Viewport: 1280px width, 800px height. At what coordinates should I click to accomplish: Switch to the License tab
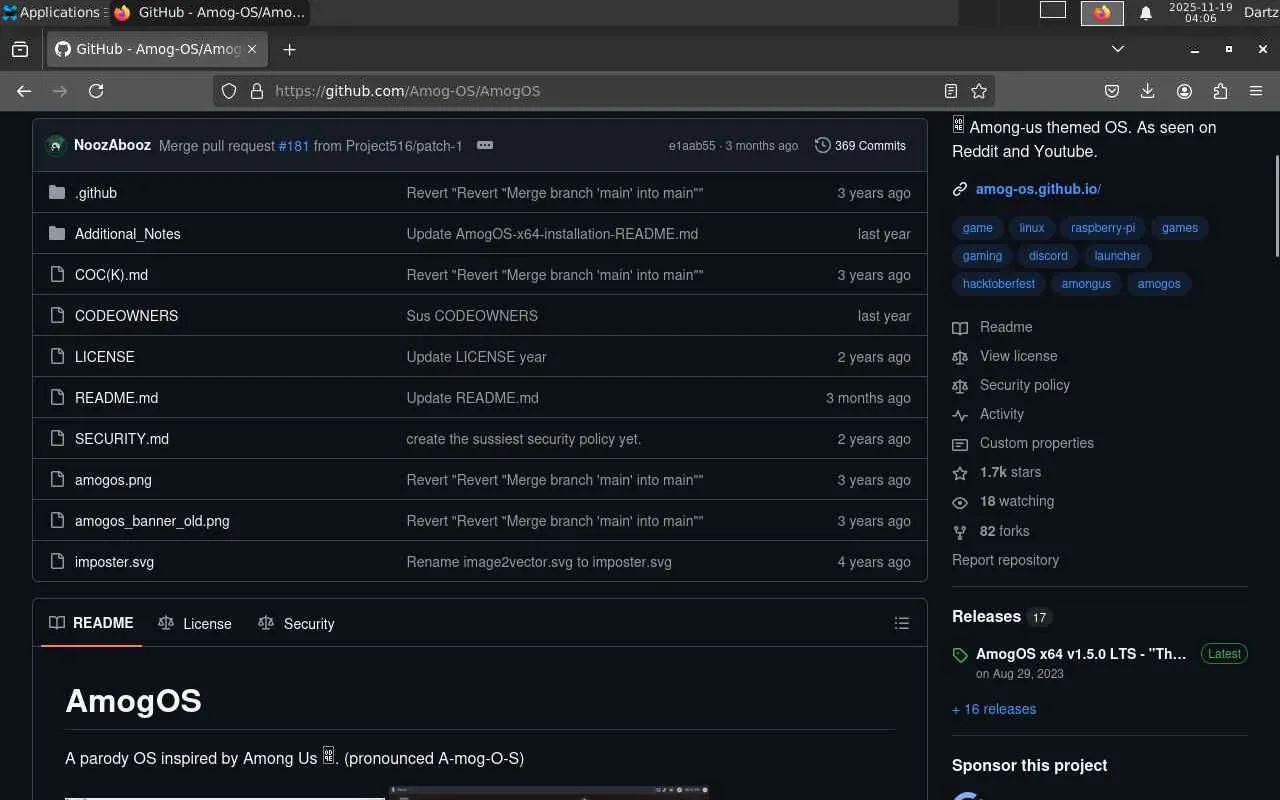195,623
